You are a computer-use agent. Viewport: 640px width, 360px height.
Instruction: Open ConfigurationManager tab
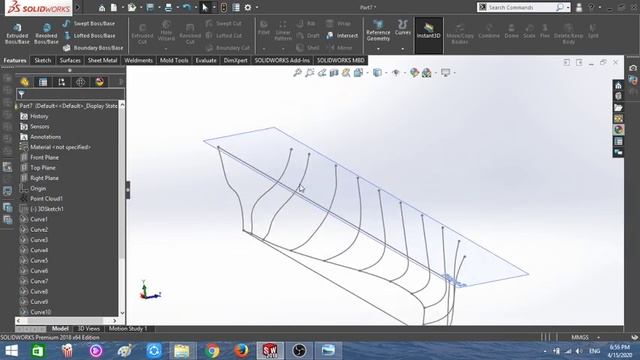(62, 82)
